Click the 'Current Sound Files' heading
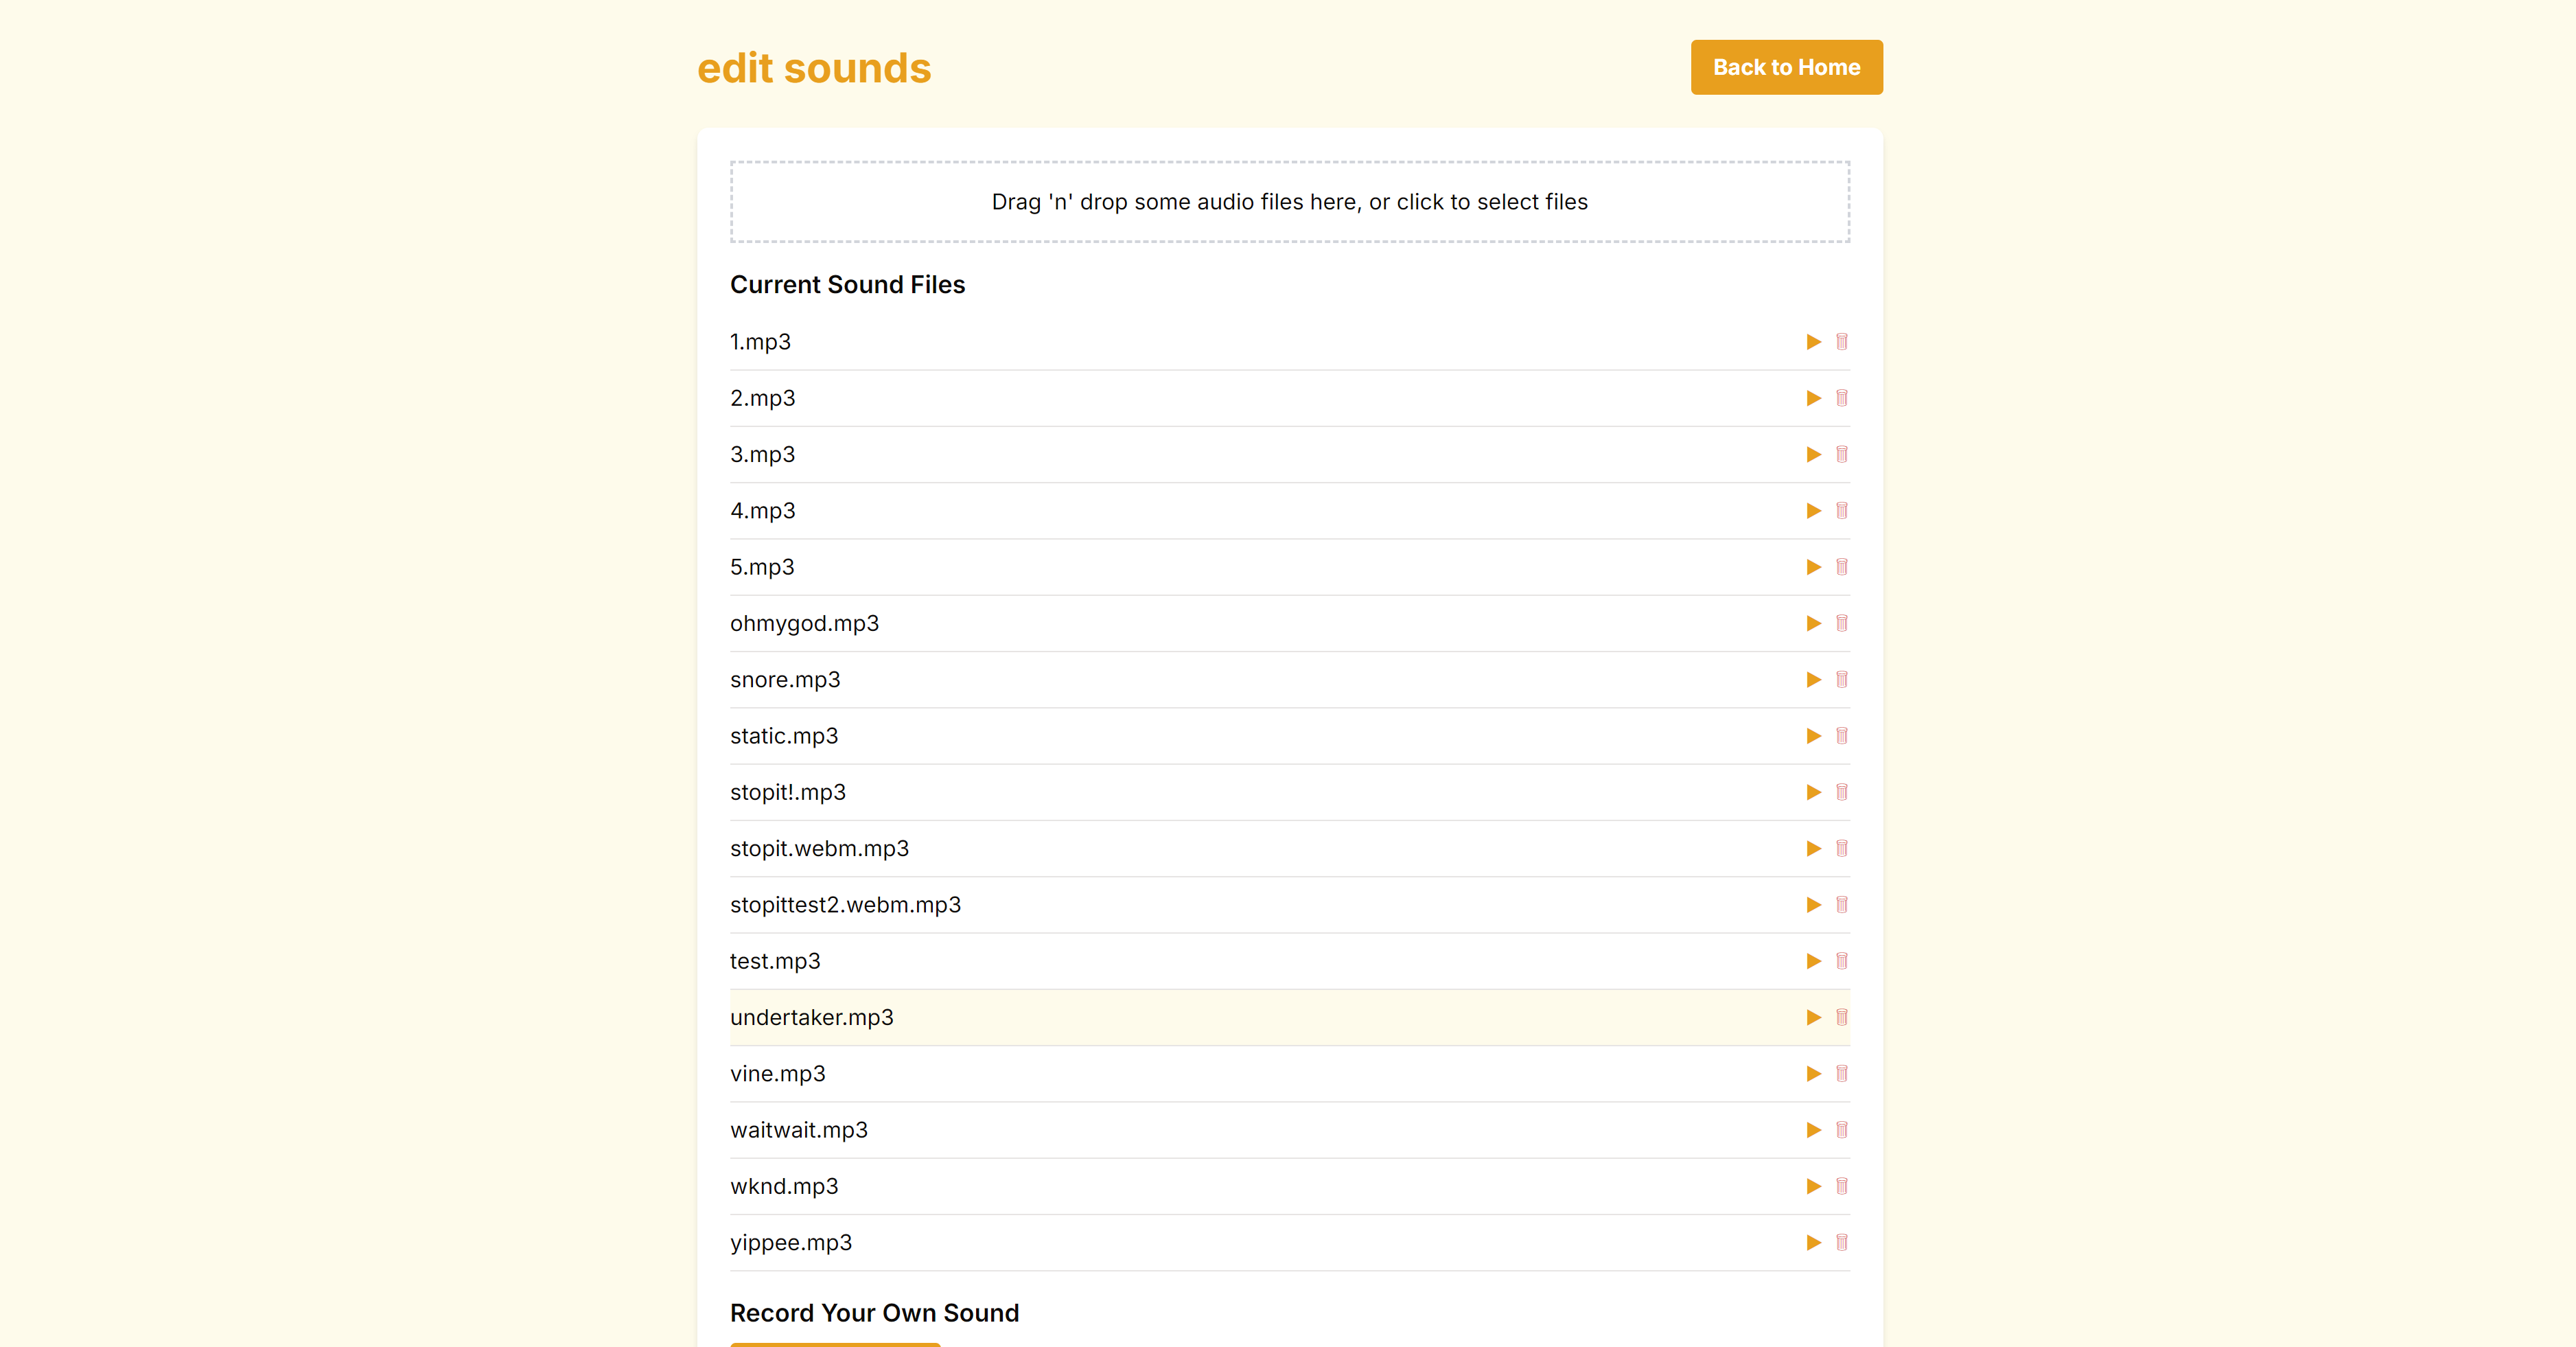This screenshot has width=2576, height=1347. pos(847,285)
